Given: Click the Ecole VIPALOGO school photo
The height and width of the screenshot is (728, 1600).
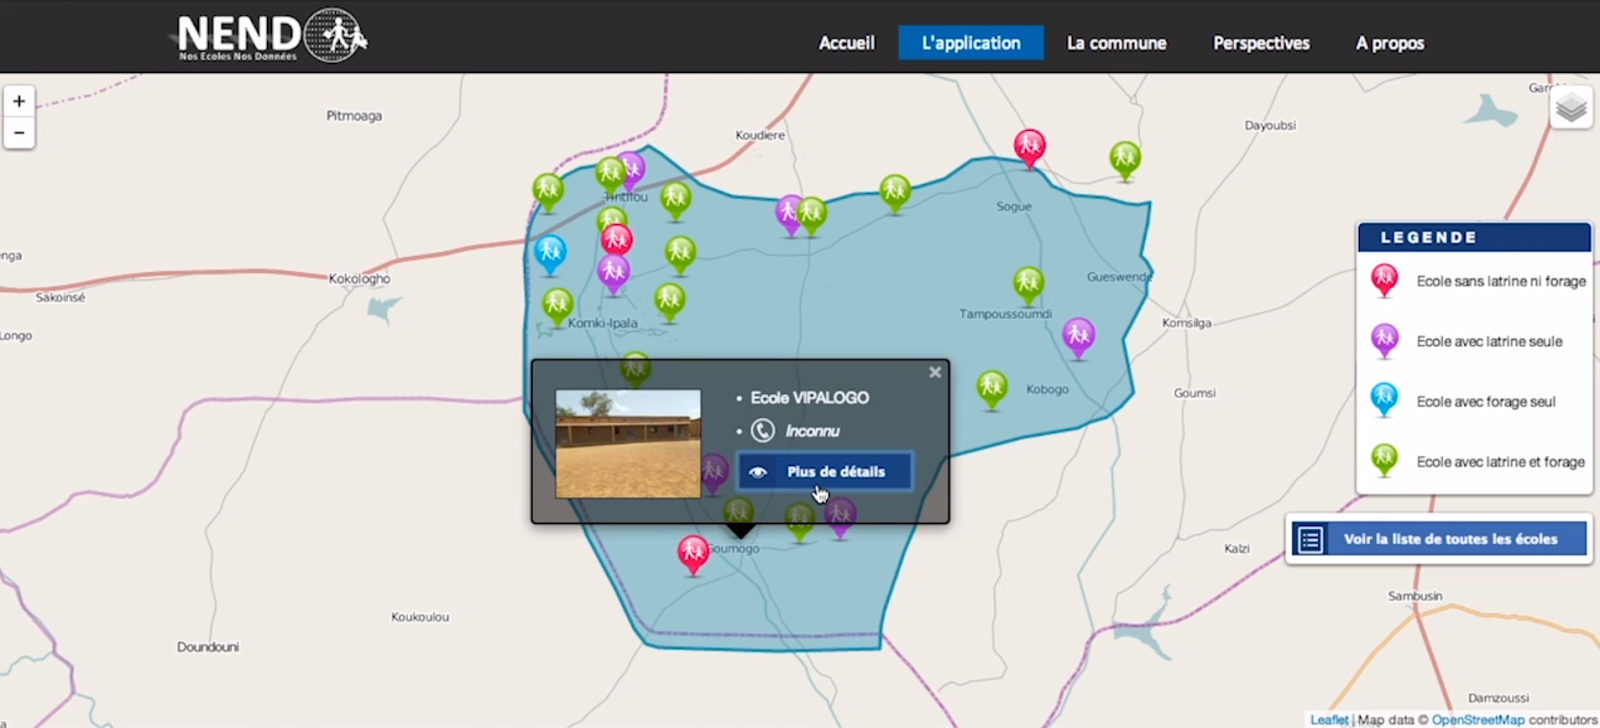Looking at the screenshot, I should pyautogui.click(x=628, y=443).
